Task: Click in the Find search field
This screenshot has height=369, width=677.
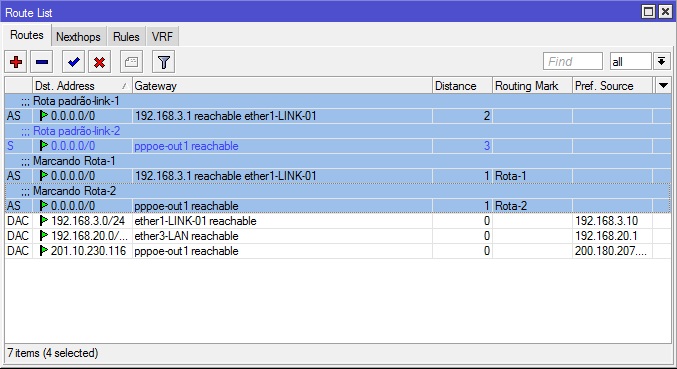Action: coord(573,61)
